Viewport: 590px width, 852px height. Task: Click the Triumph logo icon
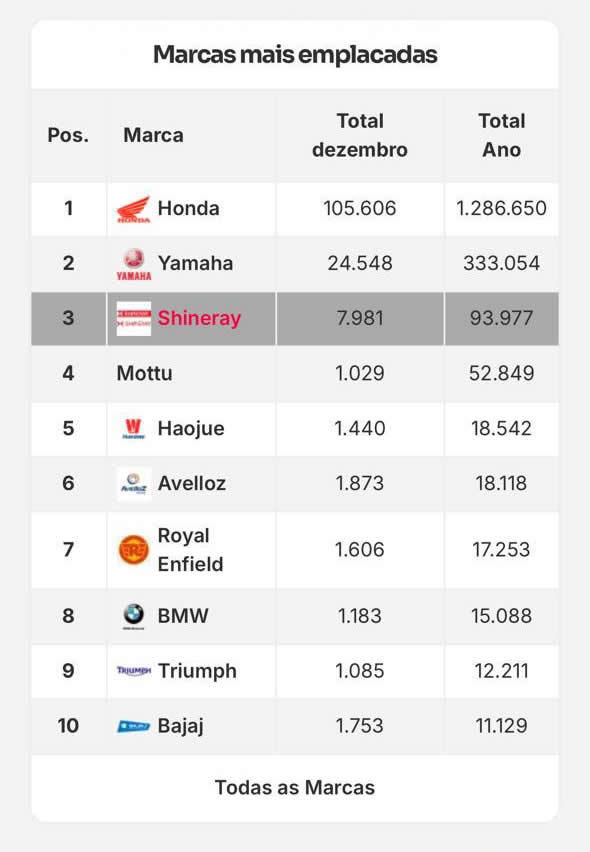[x=134, y=671]
